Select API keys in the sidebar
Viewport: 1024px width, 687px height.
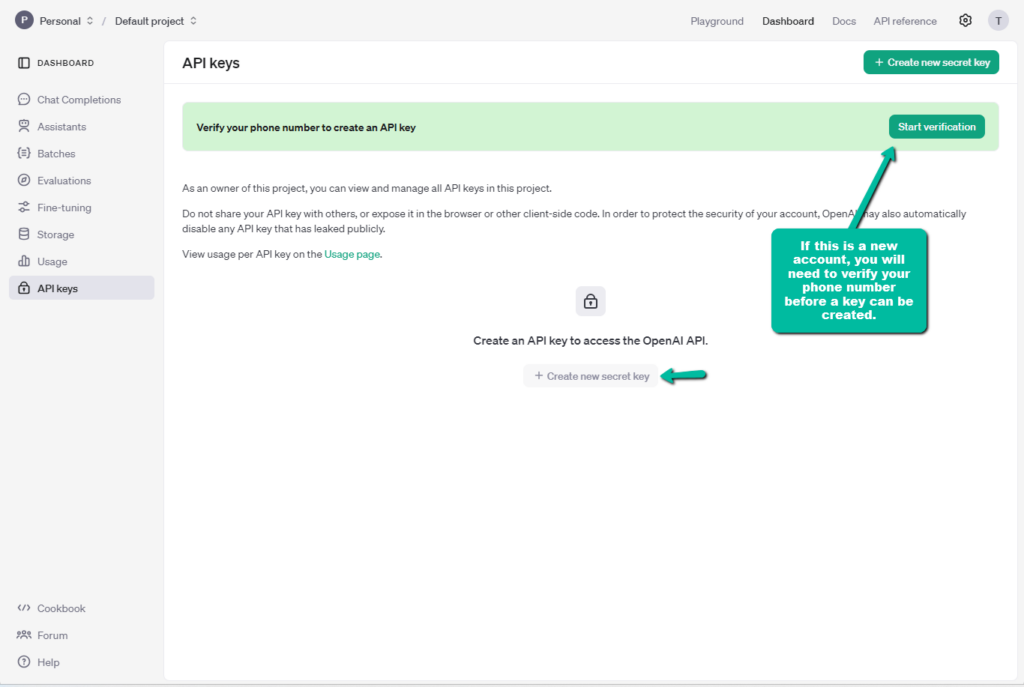(82, 288)
